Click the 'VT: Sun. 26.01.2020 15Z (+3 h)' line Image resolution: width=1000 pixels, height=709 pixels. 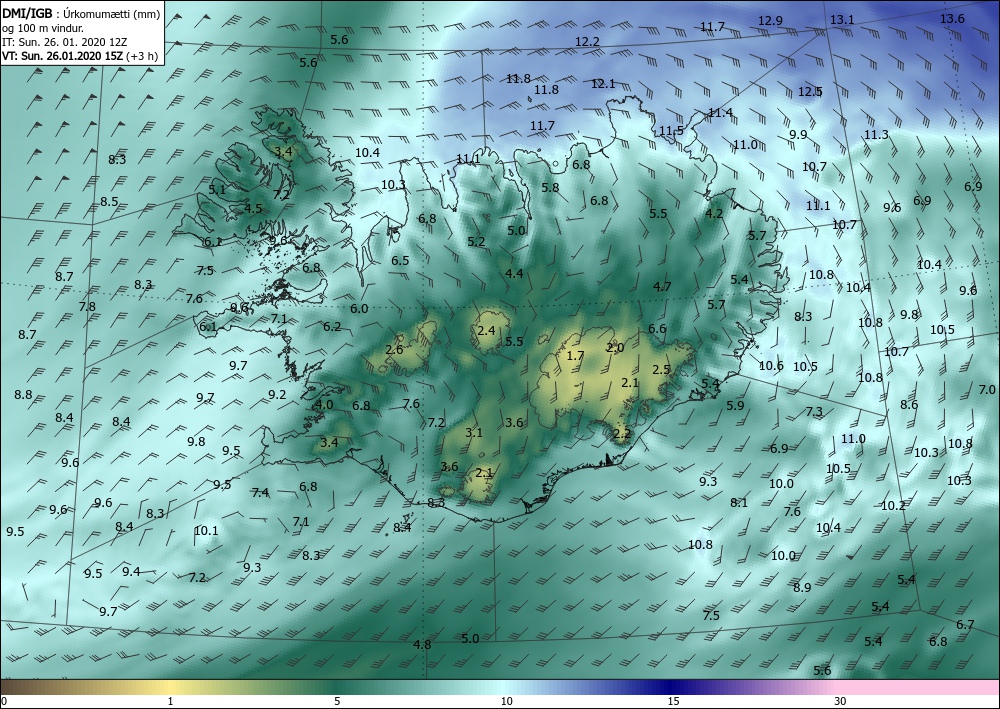(x=80, y=55)
